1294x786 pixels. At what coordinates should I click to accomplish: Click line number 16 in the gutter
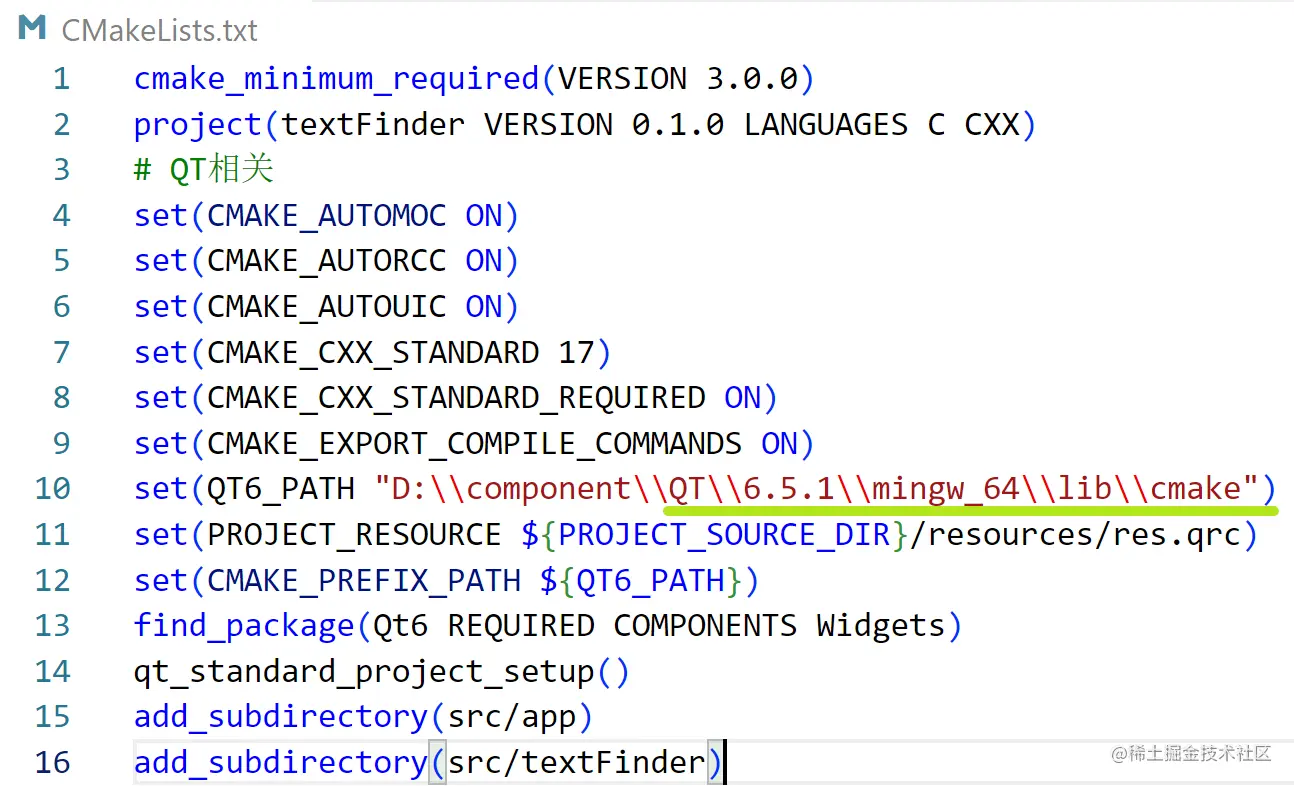[52, 762]
